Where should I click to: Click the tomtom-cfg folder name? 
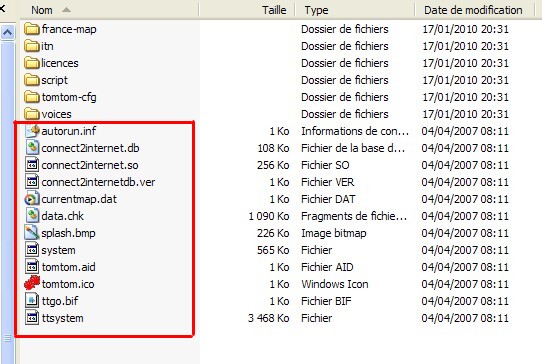click(69, 97)
